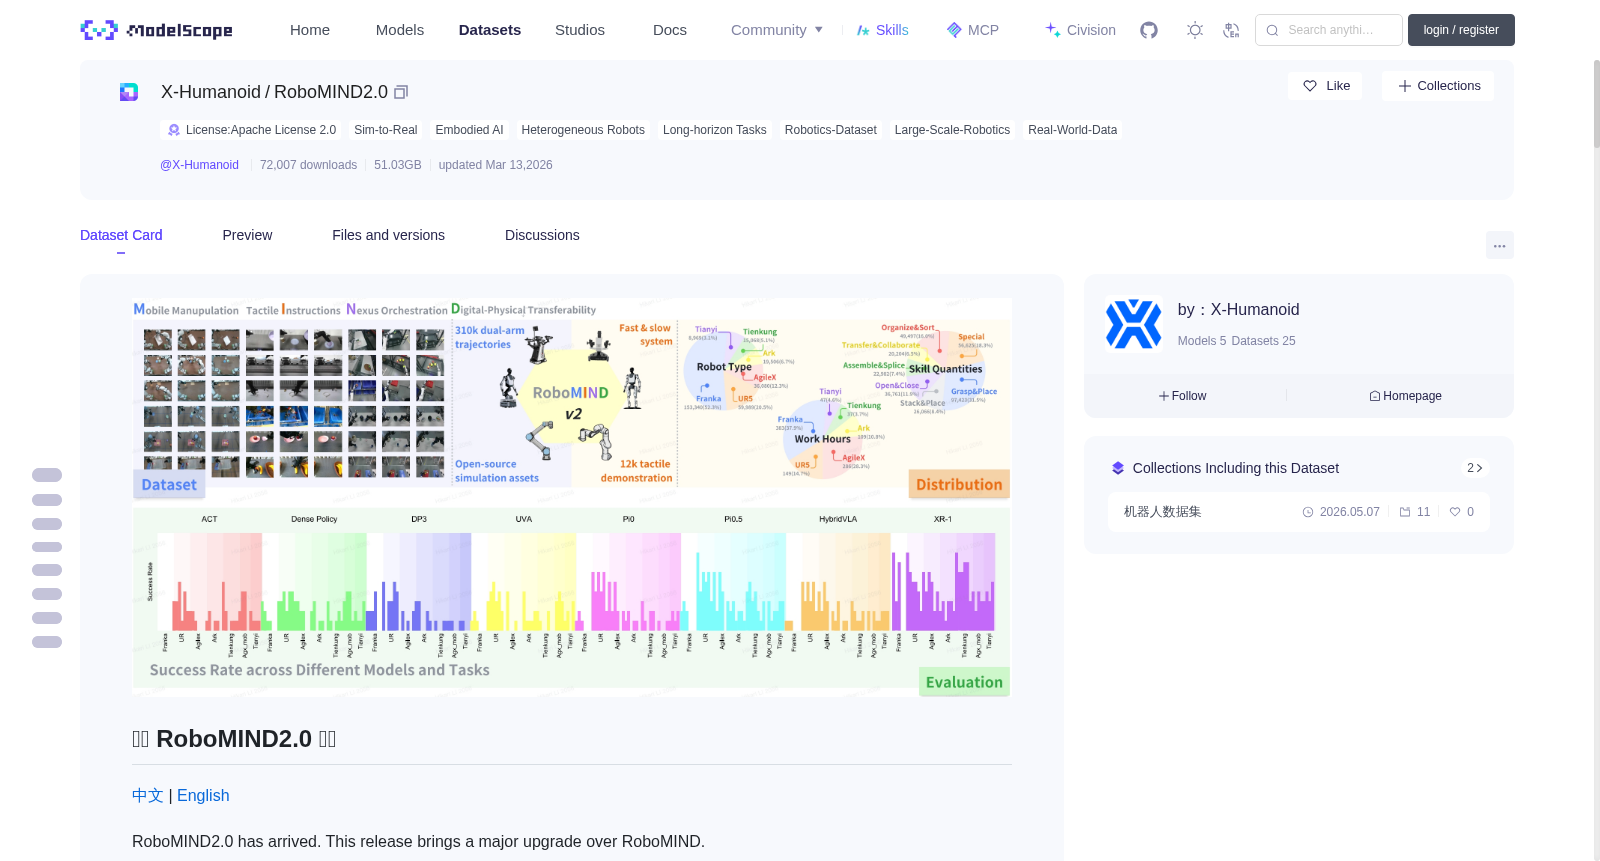The image size is (1600, 861).
Task: Click the dataset count icon showing 11
Action: pos(1405,512)
